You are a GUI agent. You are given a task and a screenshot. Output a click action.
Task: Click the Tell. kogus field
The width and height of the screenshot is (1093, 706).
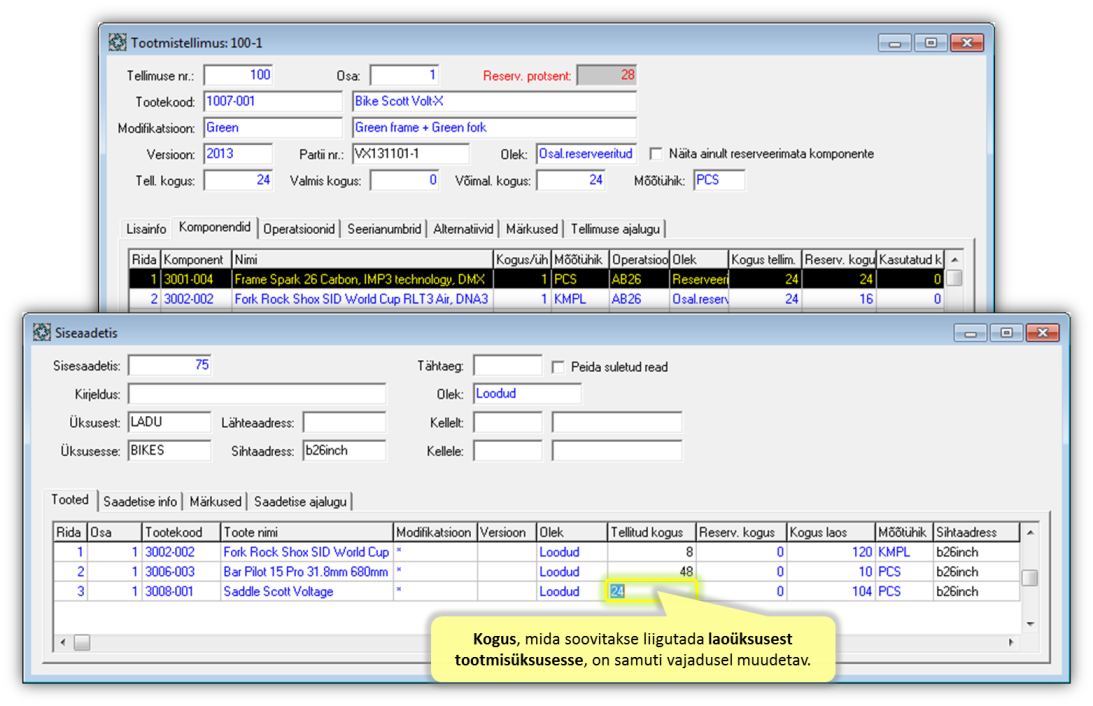pyautogui.click(x=238, y=181)
